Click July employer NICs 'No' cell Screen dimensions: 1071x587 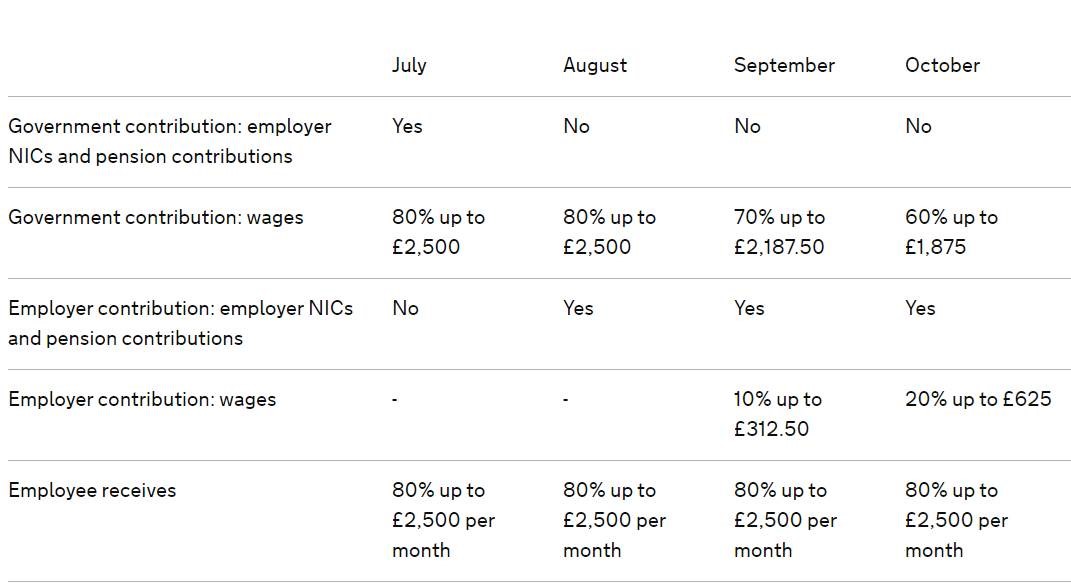tap(405, 309)
